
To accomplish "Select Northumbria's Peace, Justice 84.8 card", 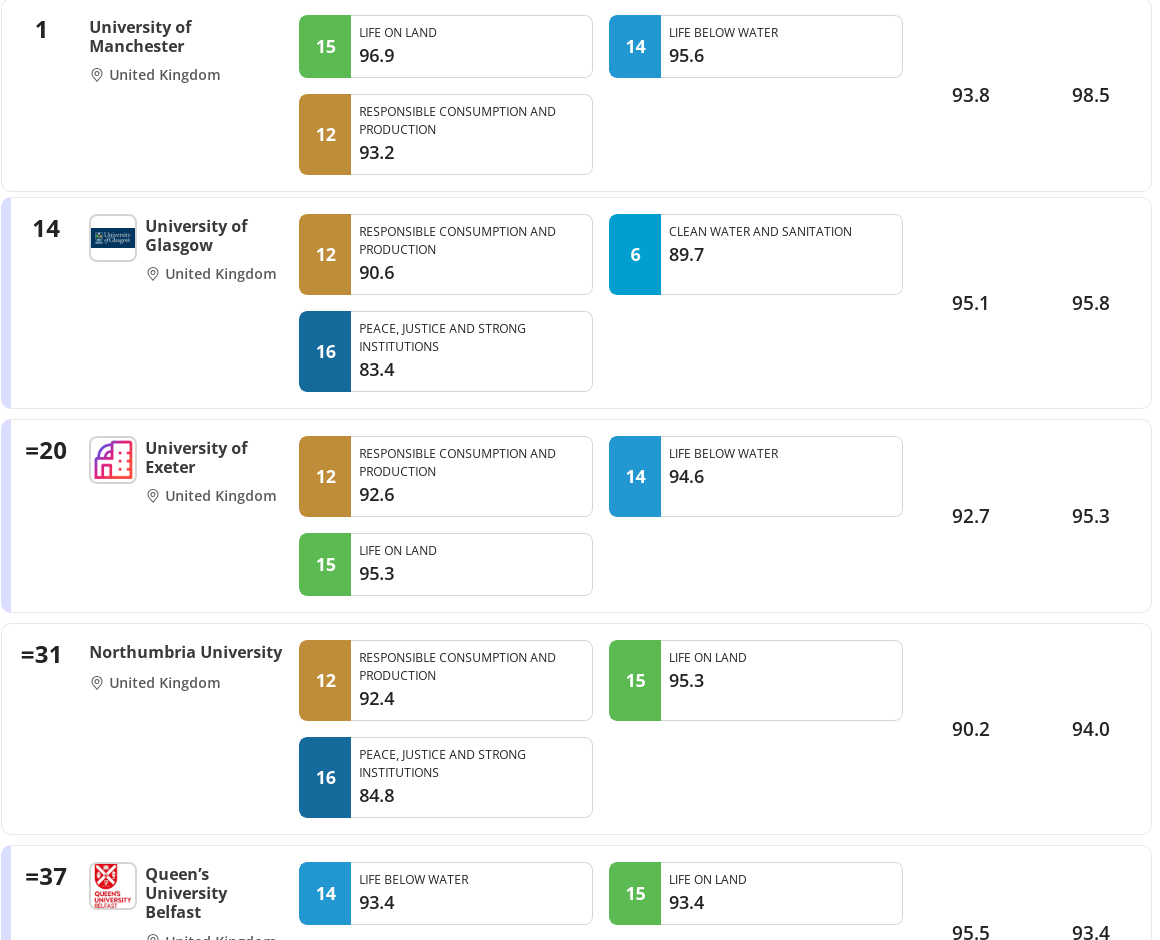I will pyautogui.click(x=445, y=777).
